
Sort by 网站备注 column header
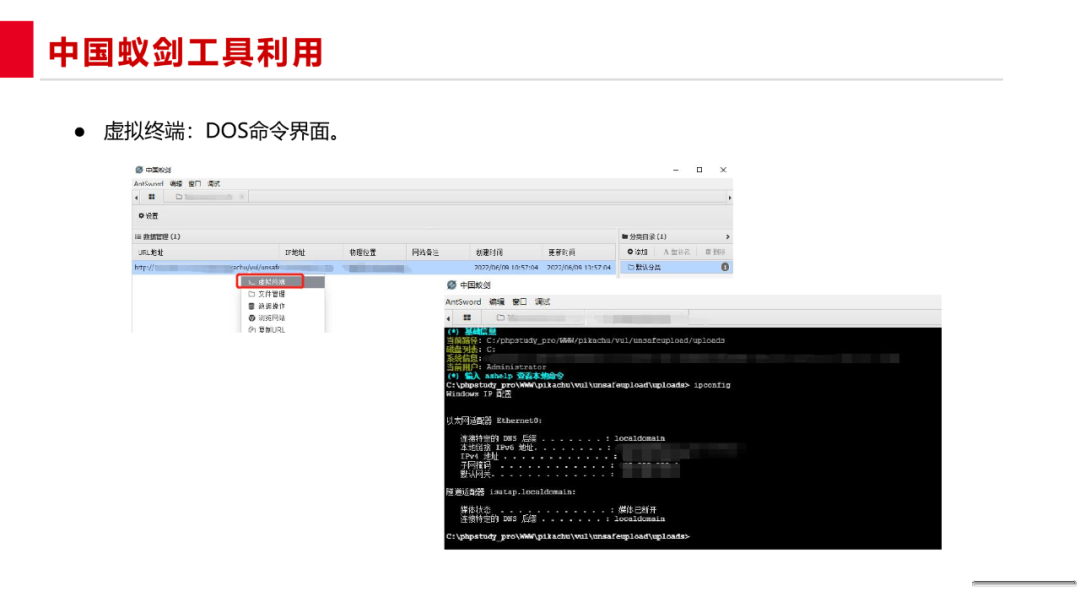425,253
